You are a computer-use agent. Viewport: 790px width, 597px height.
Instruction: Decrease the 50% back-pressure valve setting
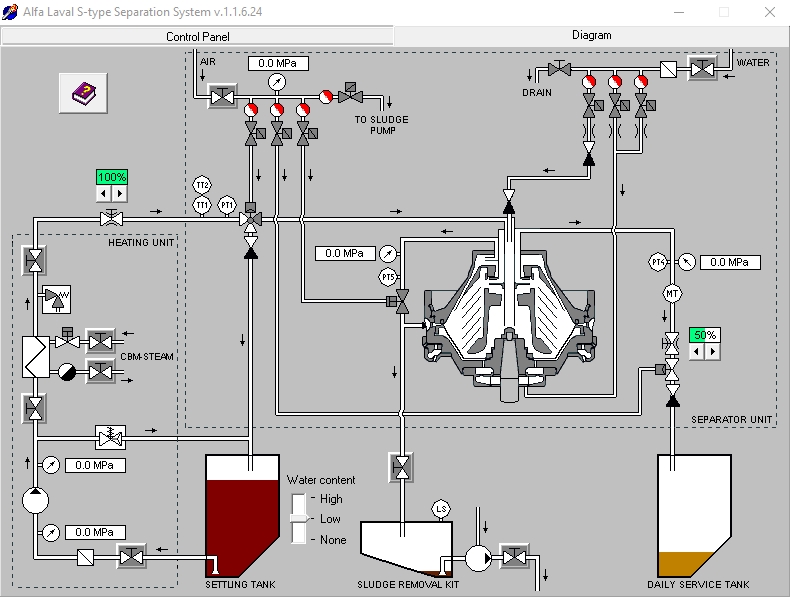(x=696, y=352)
